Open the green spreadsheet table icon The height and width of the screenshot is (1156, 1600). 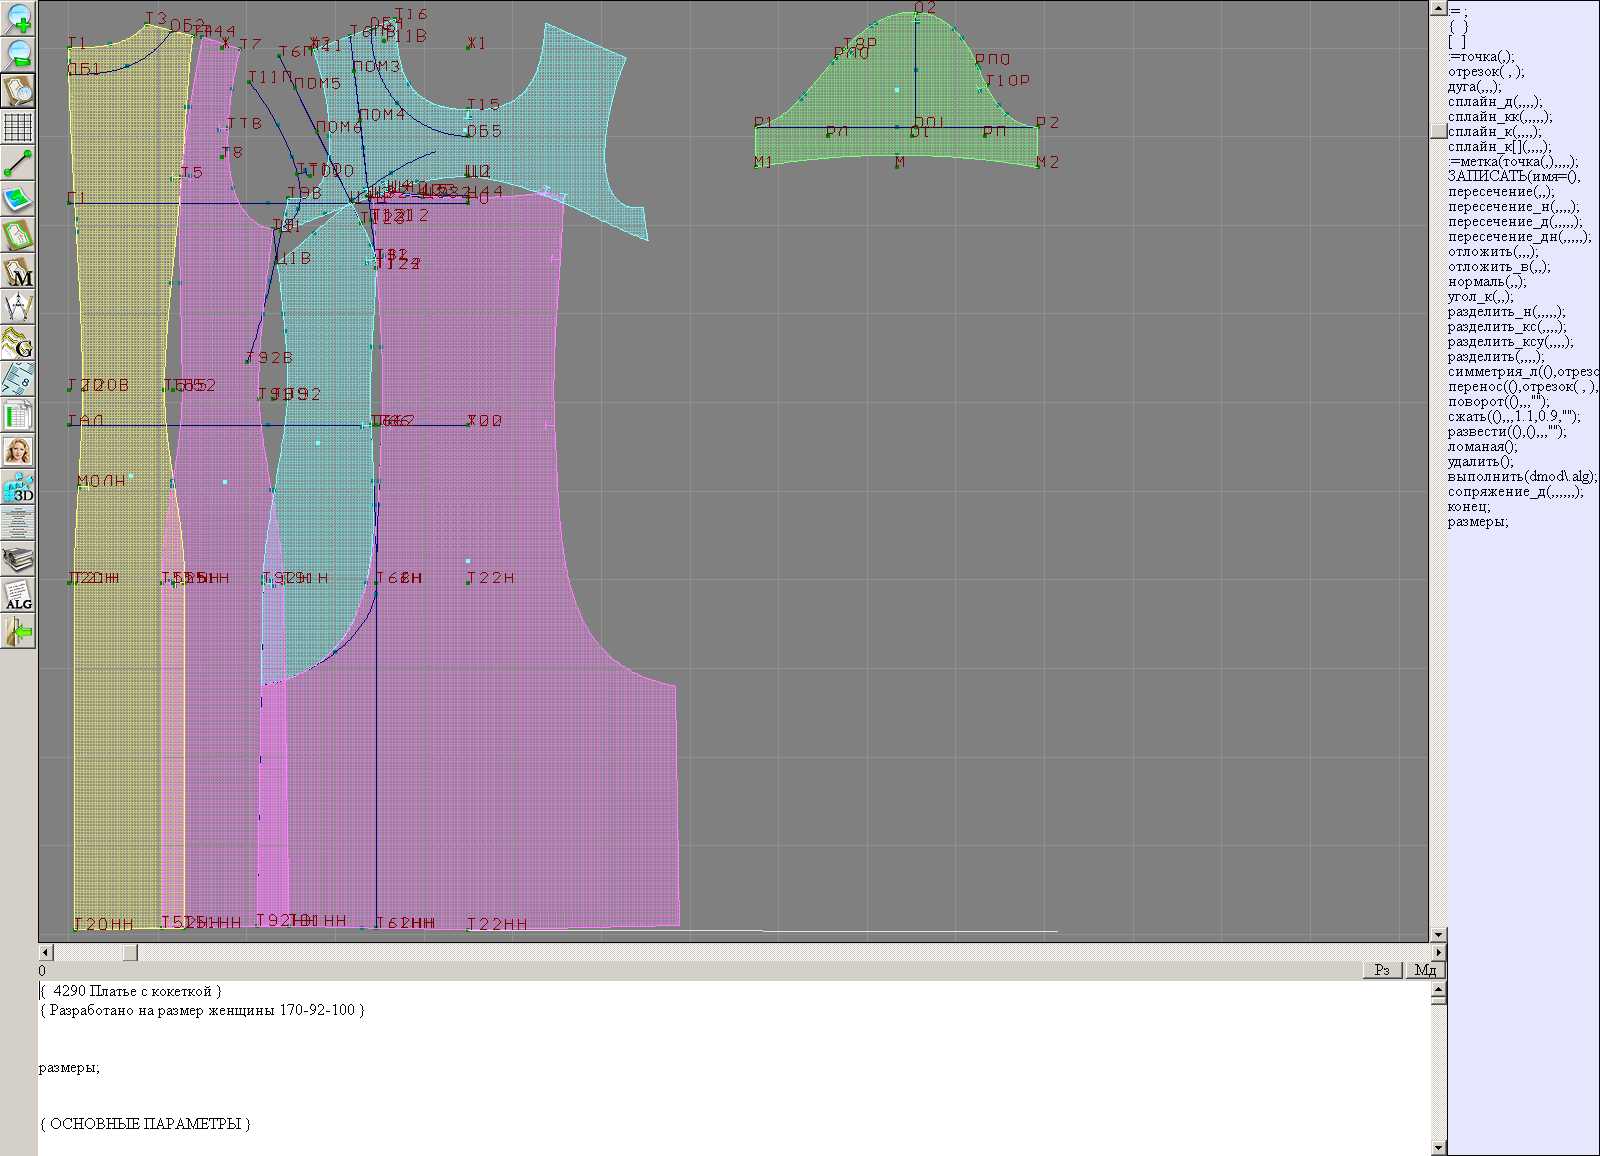18,415
